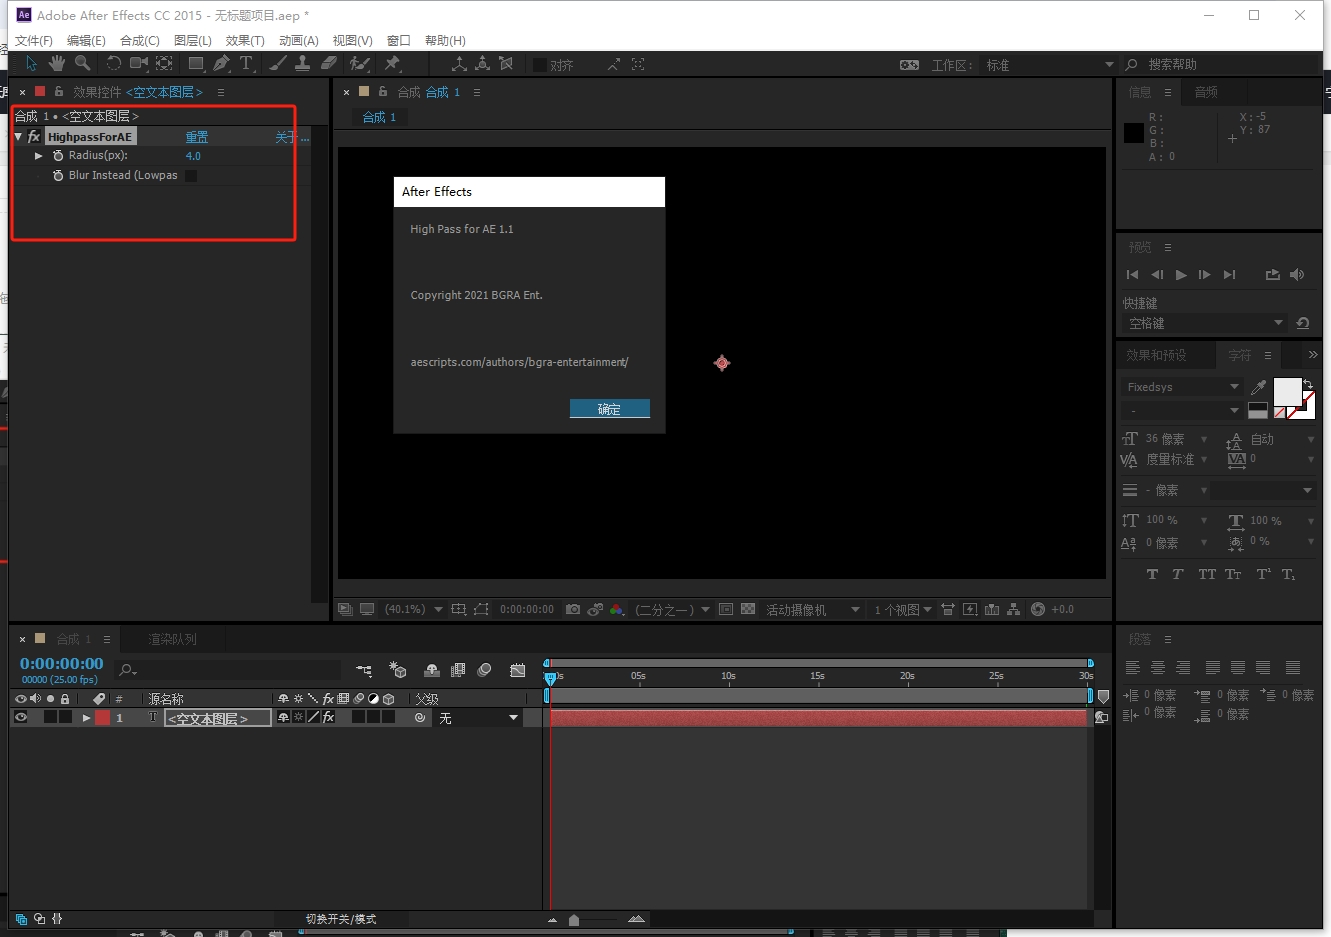The image size is (1331, 937).
Task: Click the Graph Editor icon in timeline
Action: (x=517, y=670)
